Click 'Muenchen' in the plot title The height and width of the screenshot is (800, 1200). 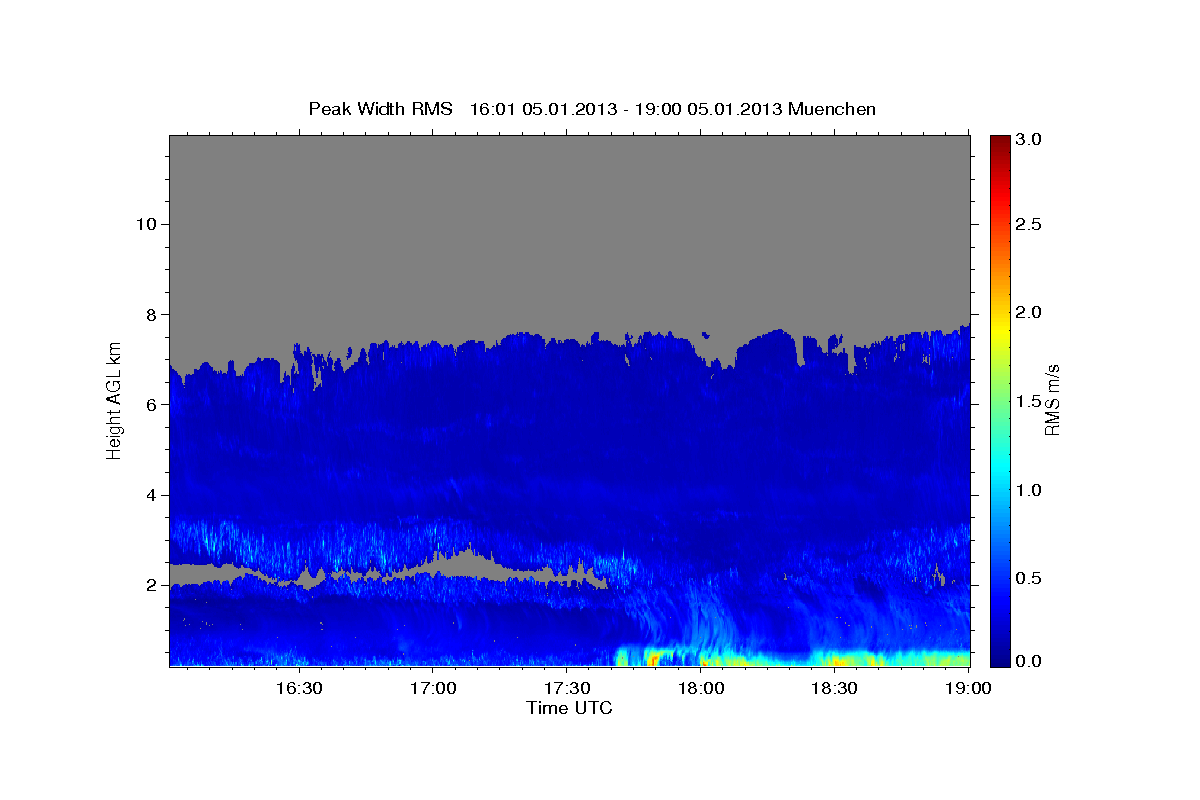click(x=832, y=108)
